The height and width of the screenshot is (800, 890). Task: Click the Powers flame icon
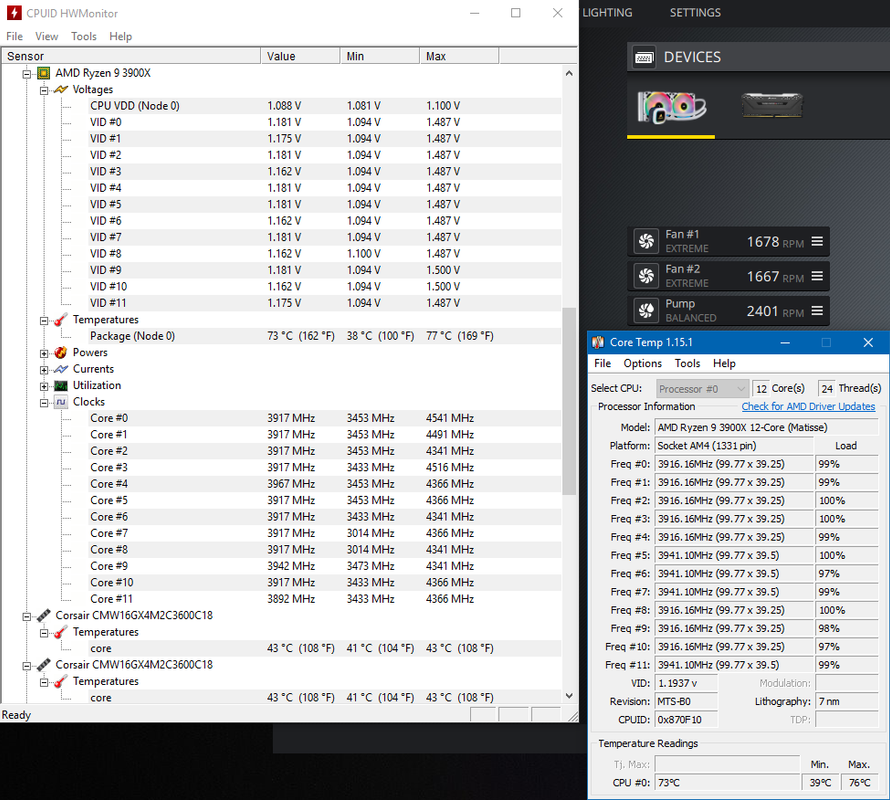click(61, 353)
